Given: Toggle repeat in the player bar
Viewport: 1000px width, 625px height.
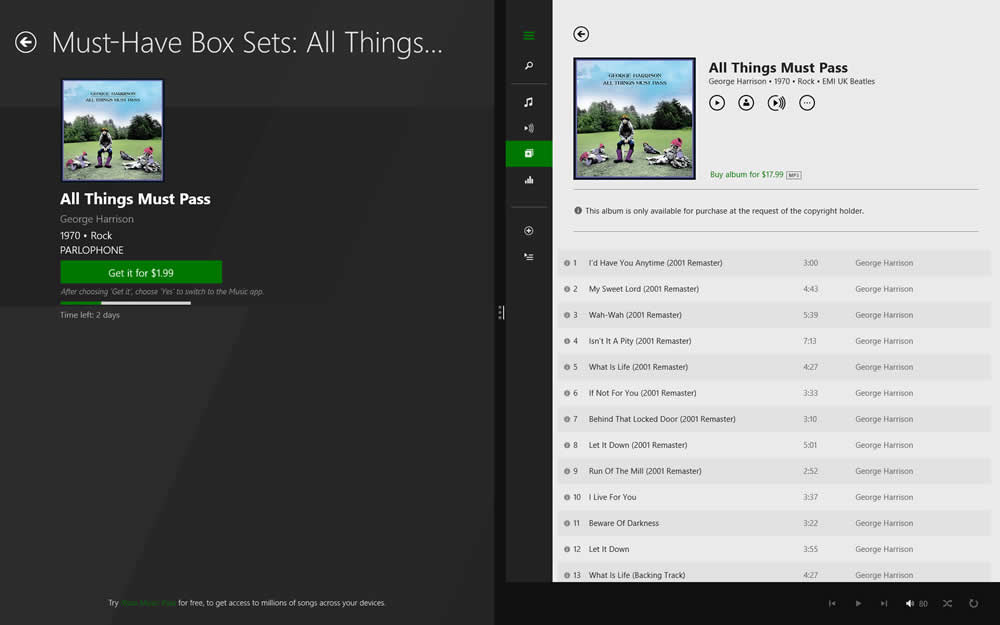Looking at the screenshot, I should coord(974,603).
